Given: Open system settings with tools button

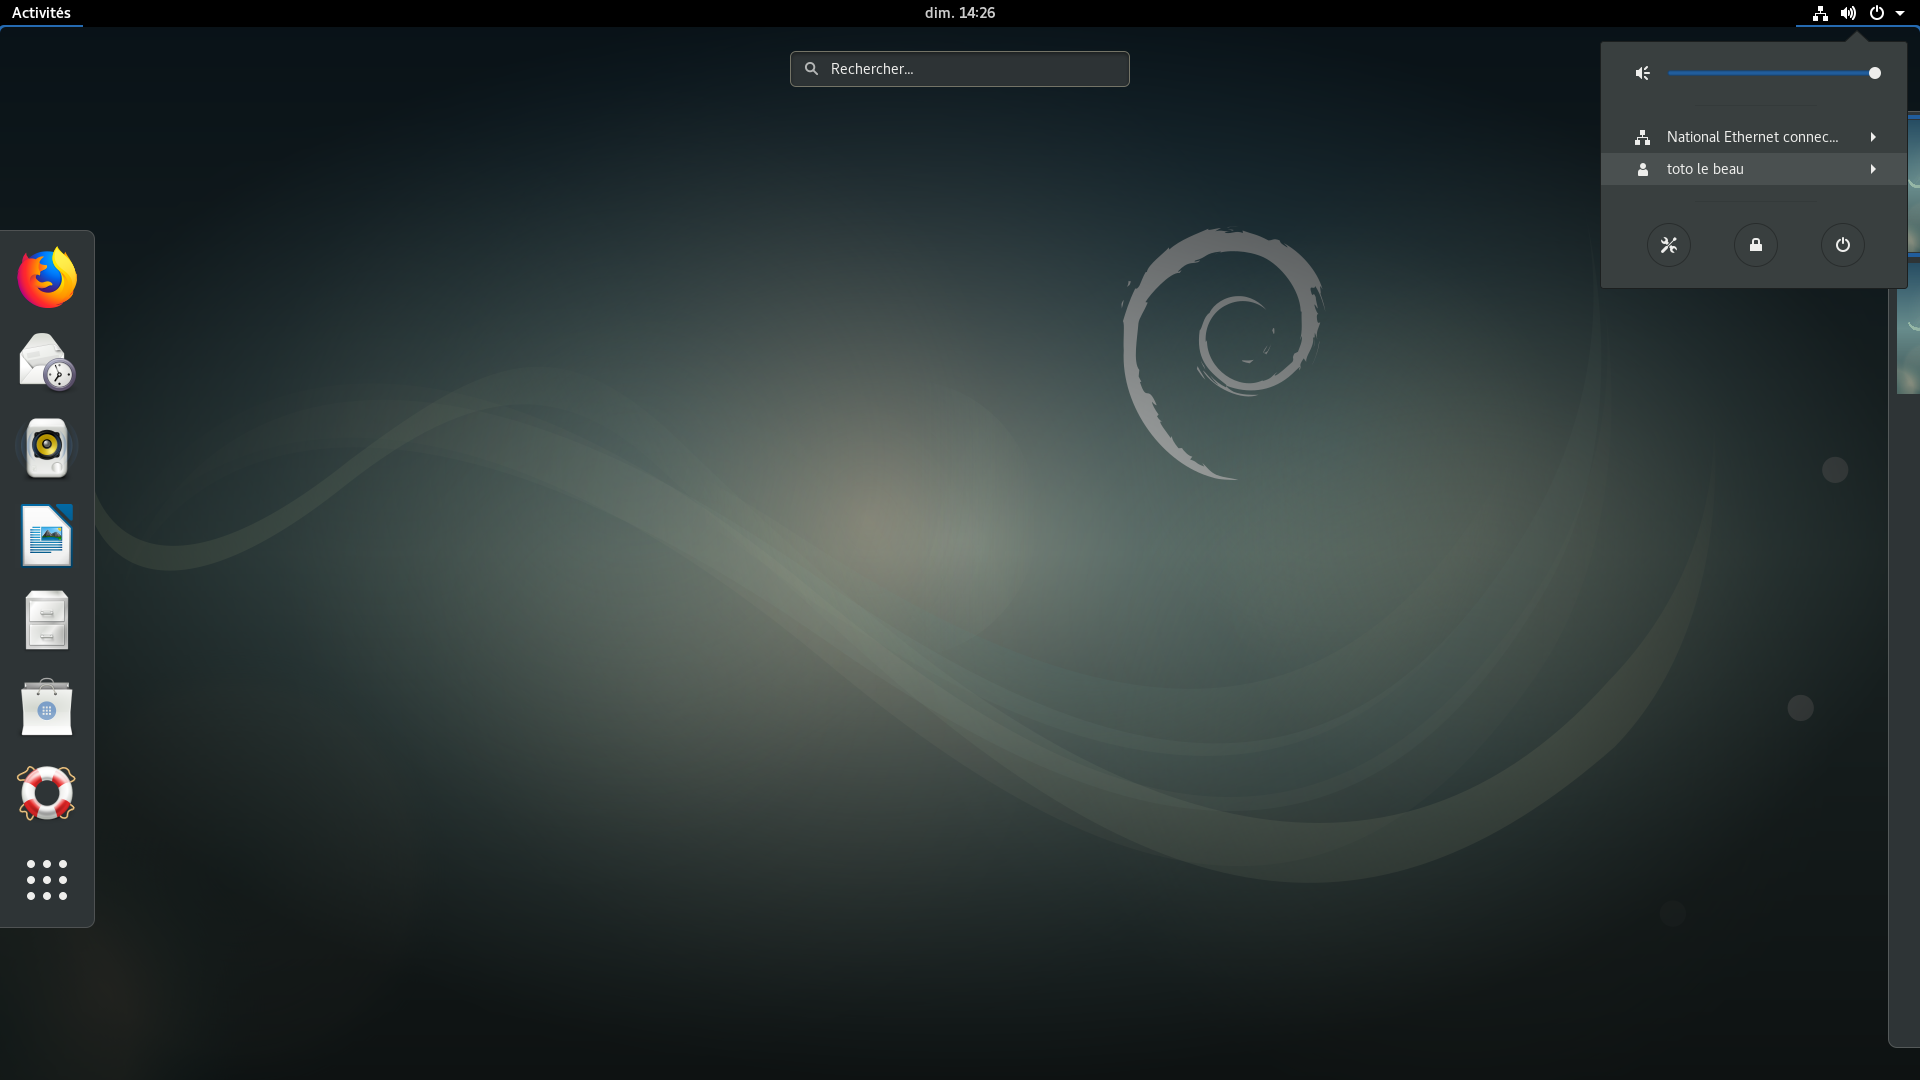Looking at the screenshot, I should click(1669, 245).
